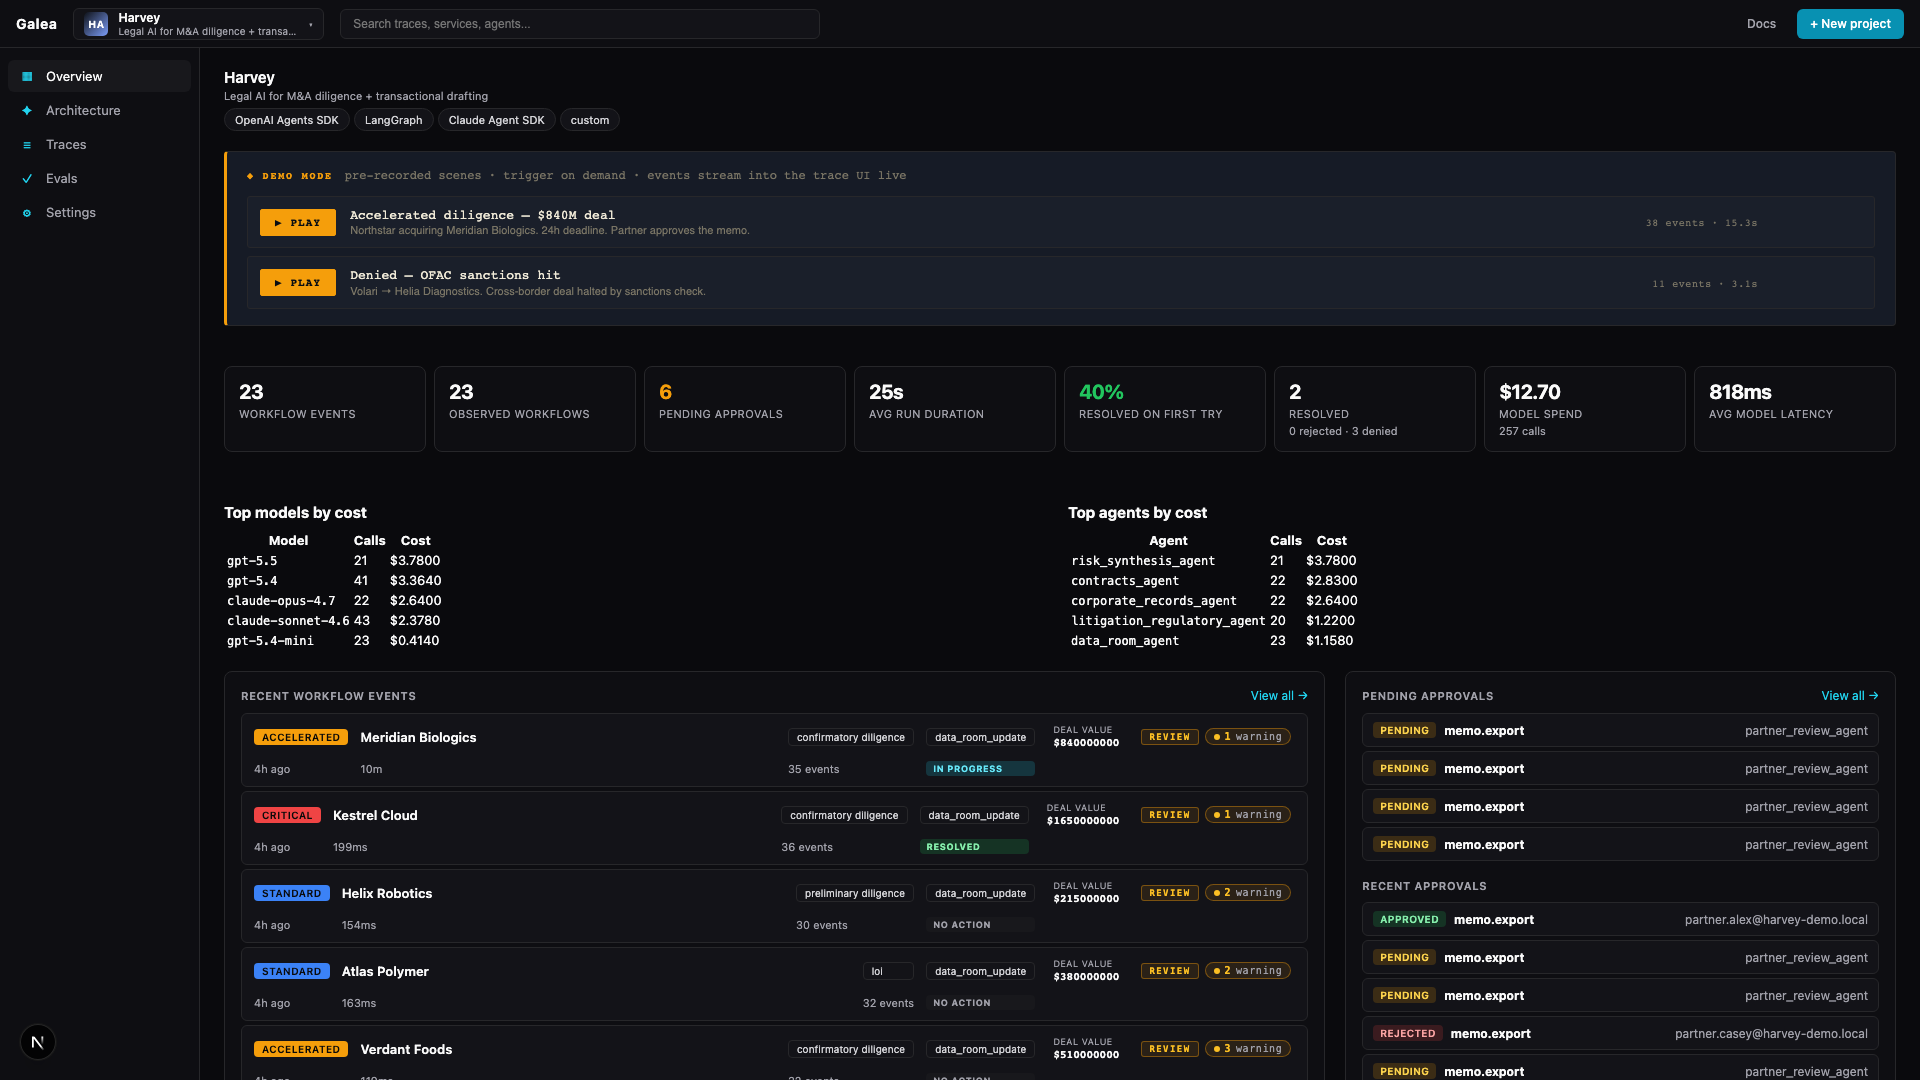The width and height of the screenshot is (1920, 1080).
Task: Click the 1 warning badge for Meridian Biologics
Action: 1248,737
